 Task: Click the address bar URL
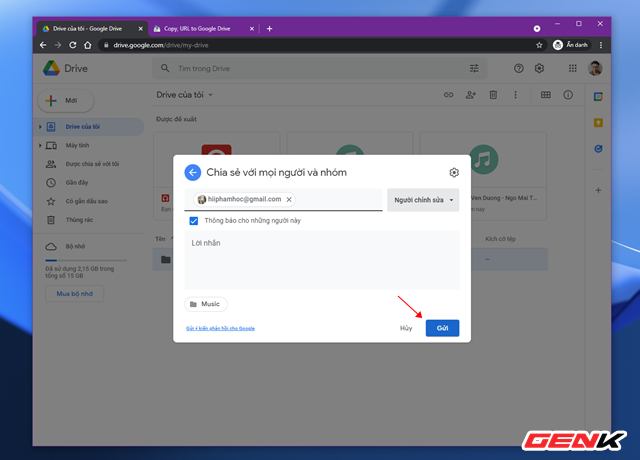click(x=161, y=45)
